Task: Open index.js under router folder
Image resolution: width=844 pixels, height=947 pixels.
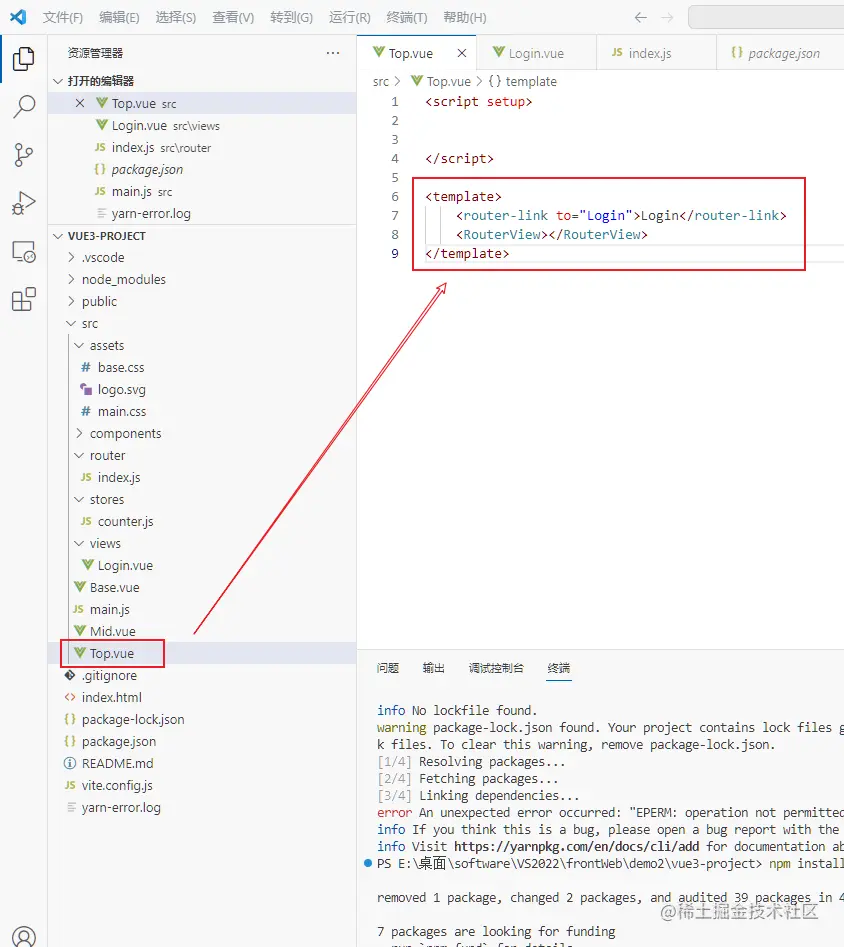Action: tap(202, 478)
